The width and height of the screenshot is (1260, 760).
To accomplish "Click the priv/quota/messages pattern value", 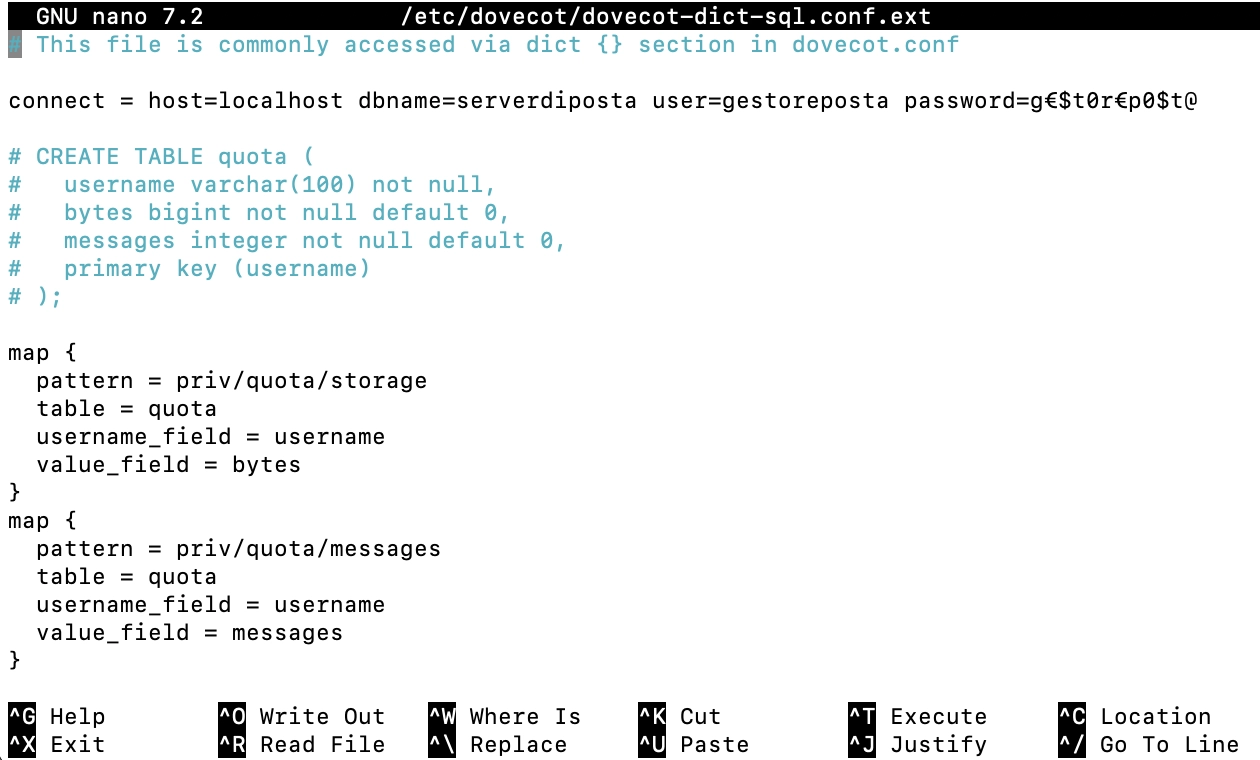I will (x=308, y=549).
